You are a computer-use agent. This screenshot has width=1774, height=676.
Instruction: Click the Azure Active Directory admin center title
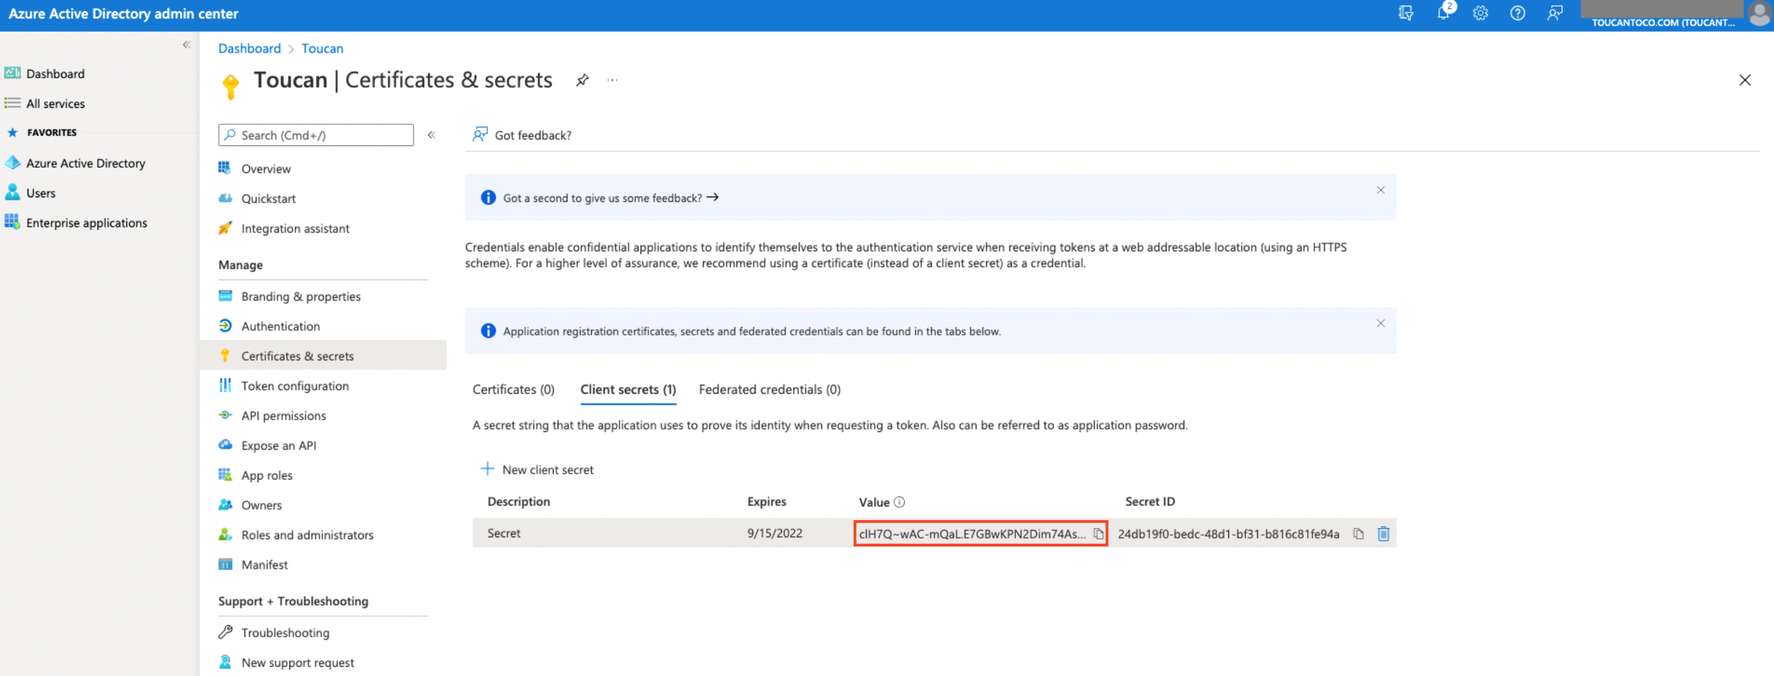[x=123, y=14]
